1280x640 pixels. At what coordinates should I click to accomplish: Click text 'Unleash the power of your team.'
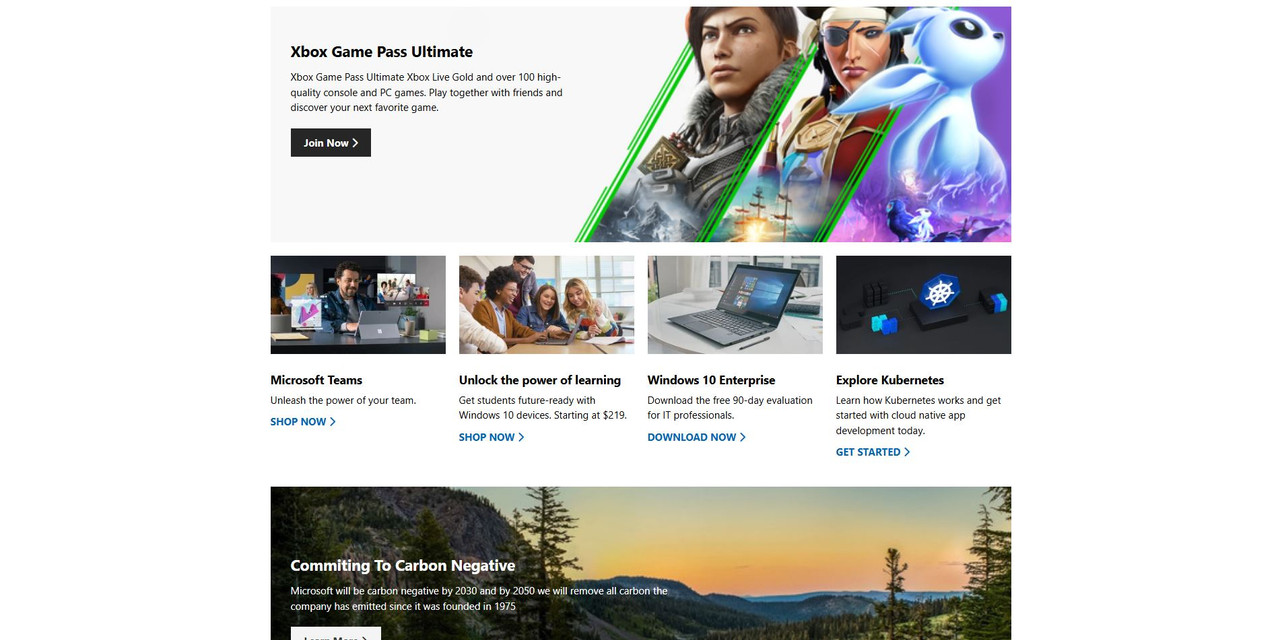[343, 401]
